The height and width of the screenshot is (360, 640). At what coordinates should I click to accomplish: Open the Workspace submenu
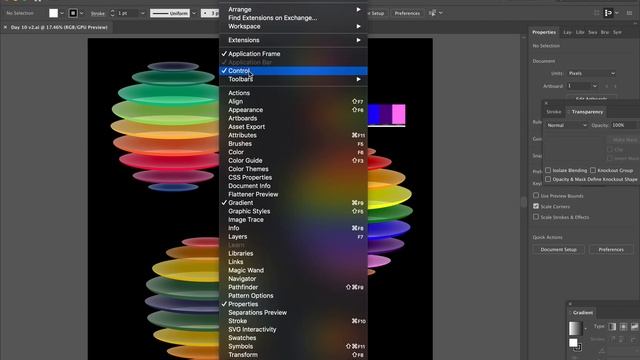click(293, 26)
